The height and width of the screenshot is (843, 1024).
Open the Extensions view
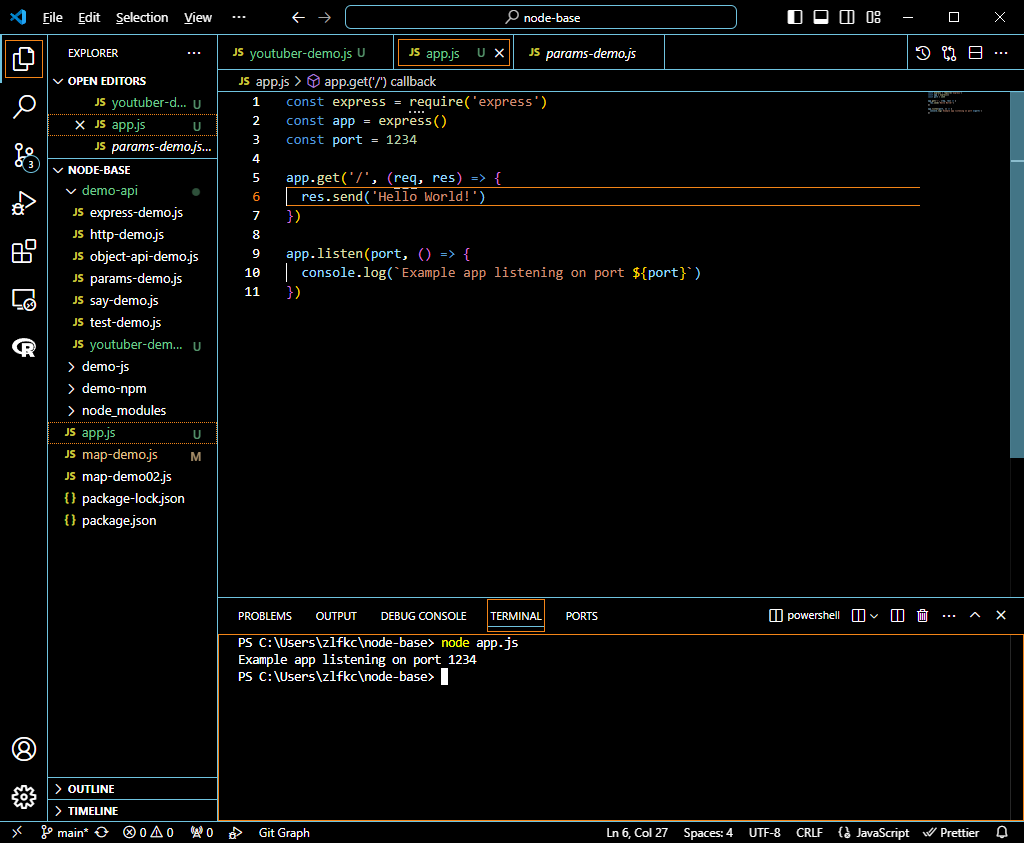(24, 251)
